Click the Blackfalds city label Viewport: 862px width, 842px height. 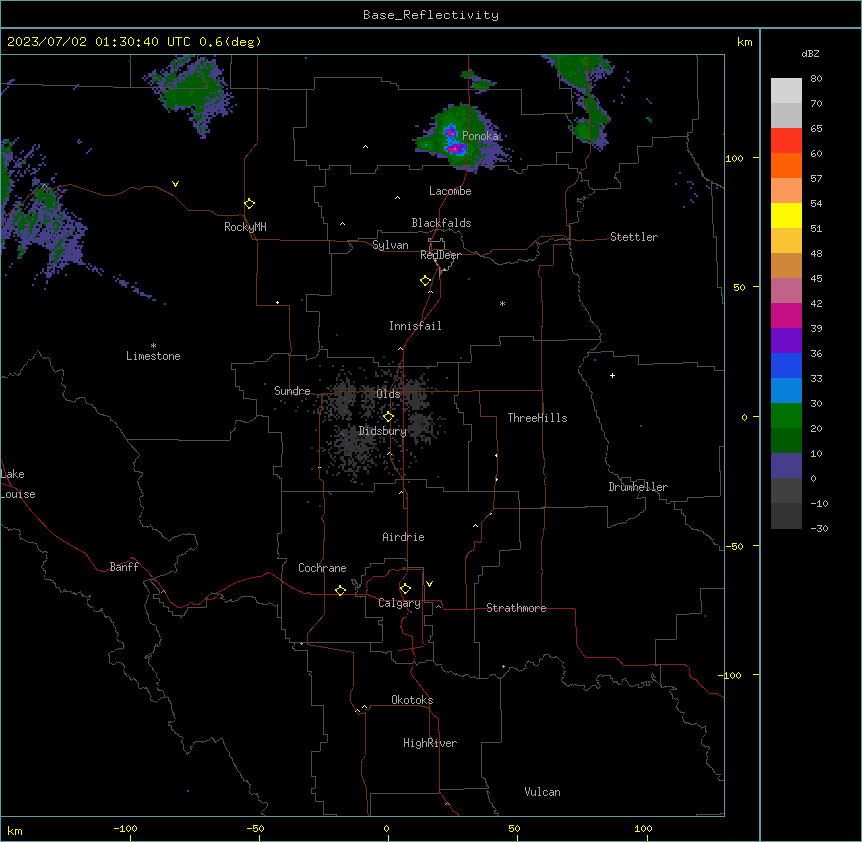pos(441,223)
